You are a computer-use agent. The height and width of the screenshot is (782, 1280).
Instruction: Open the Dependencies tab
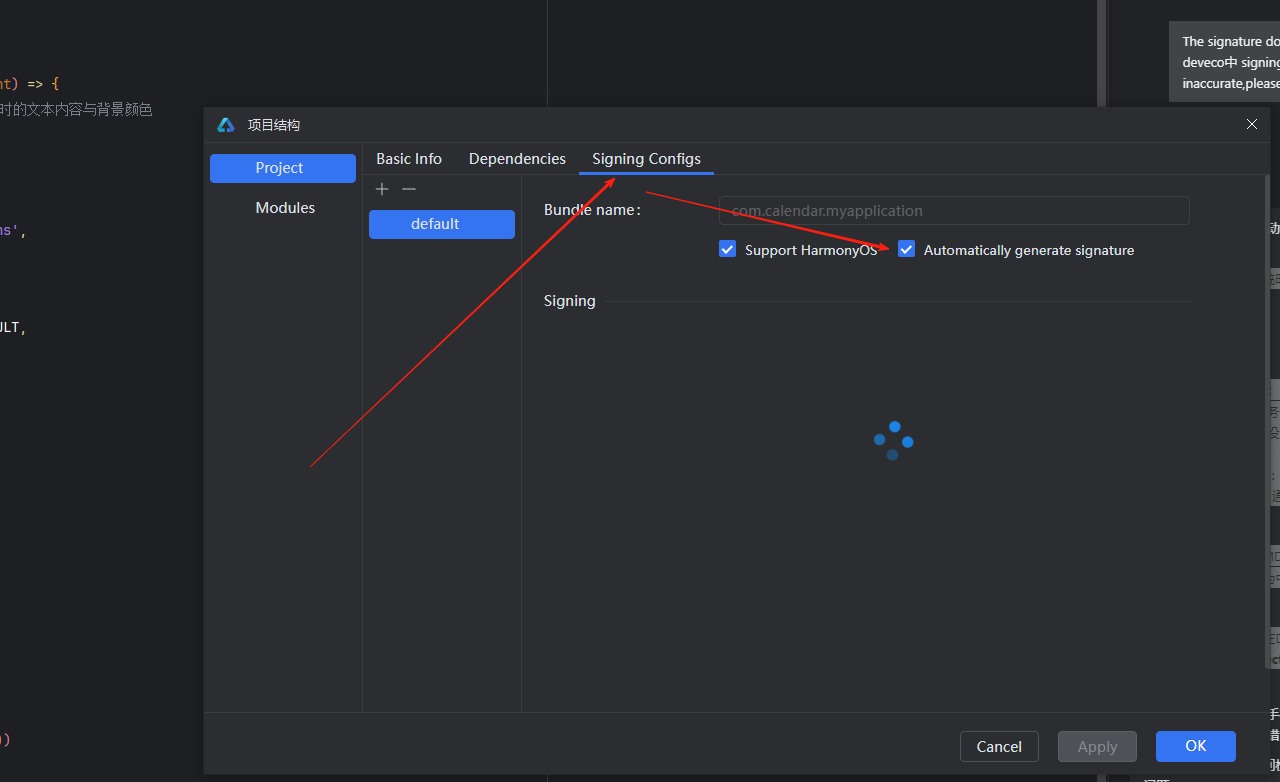(517, 159)
